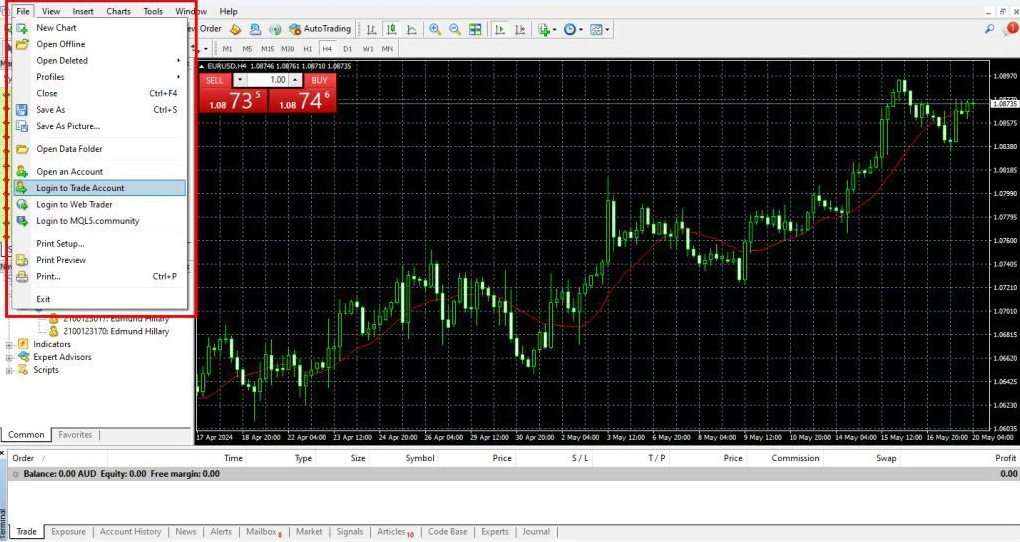Open the File menu
Image resolution: width=1020 pixels, height=542 pixels.
(x=23, y=11)
